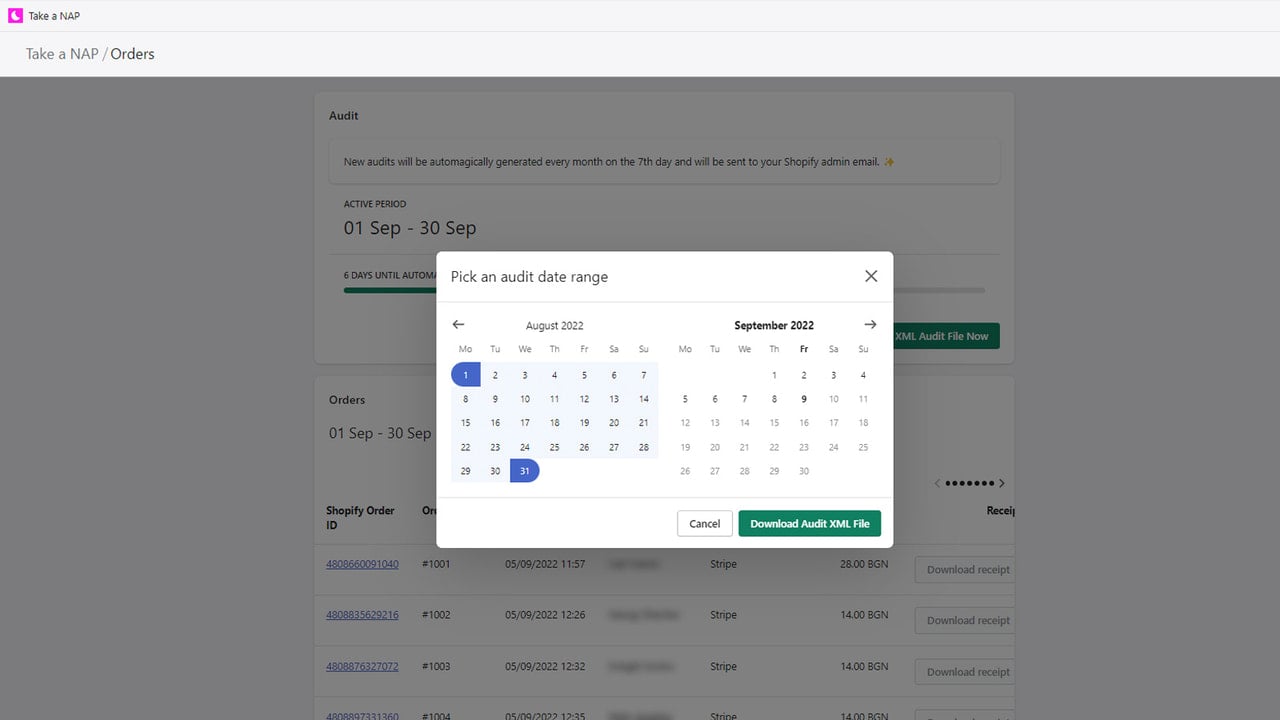This screenshot has width=1280, height=720.
Task: Click Download Audit XML File button
Action: coord(810,524)
